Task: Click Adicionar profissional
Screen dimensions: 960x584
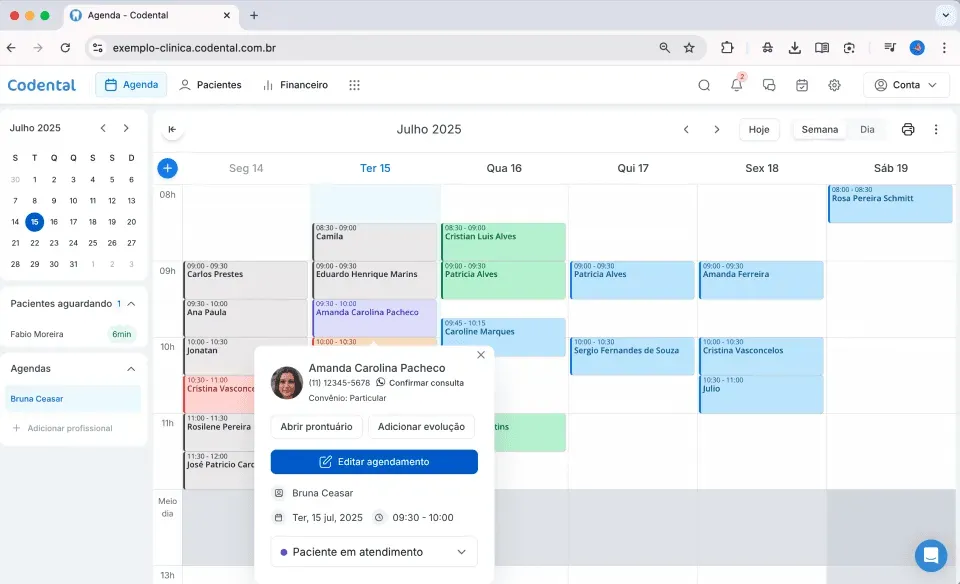Action: (62, 428)
